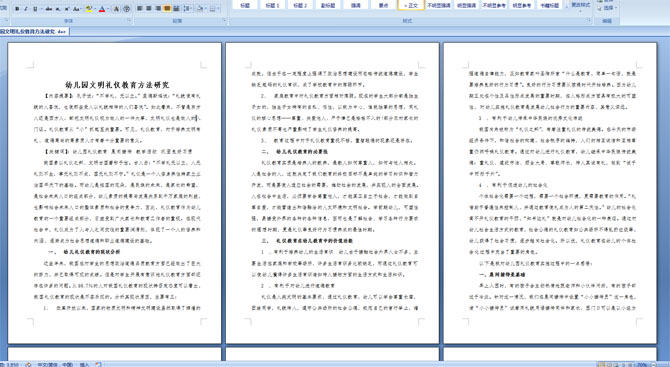Image resolution: width=670 pixels, height=367 pixels.
Task: Click the character shading A icon
Action: tap(116, 9)
